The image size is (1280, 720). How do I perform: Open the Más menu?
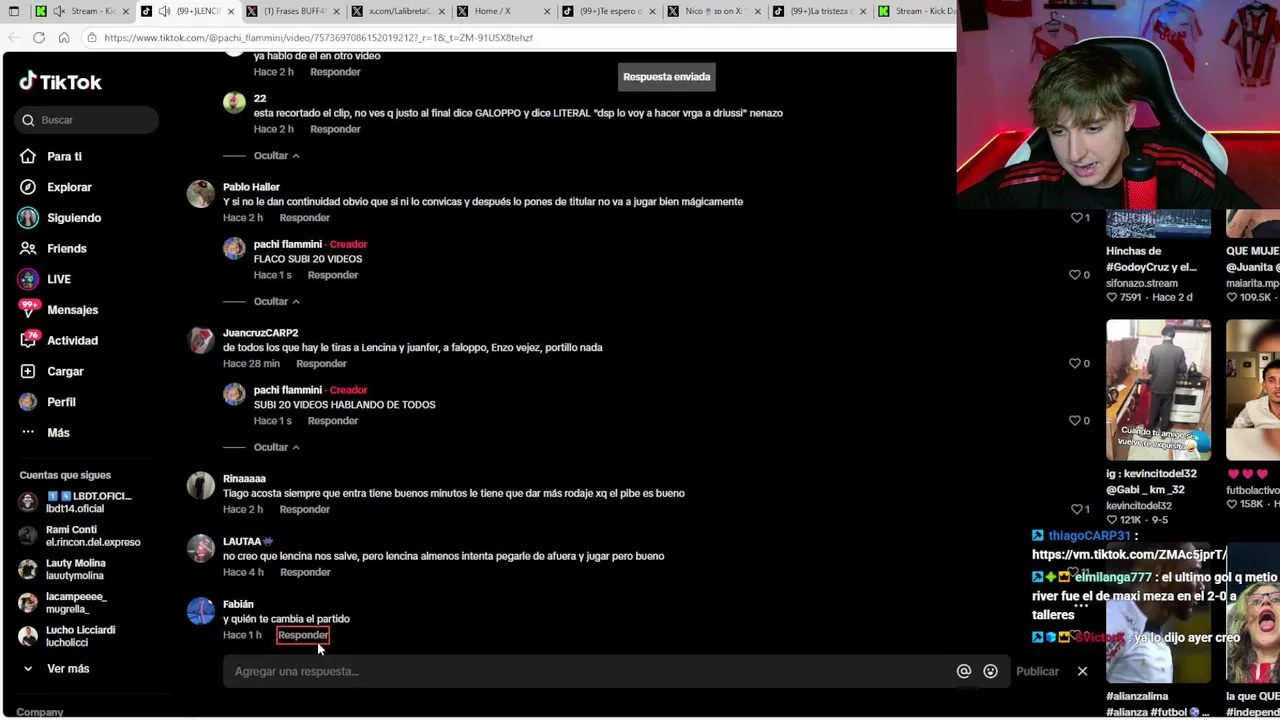point(58,433)
